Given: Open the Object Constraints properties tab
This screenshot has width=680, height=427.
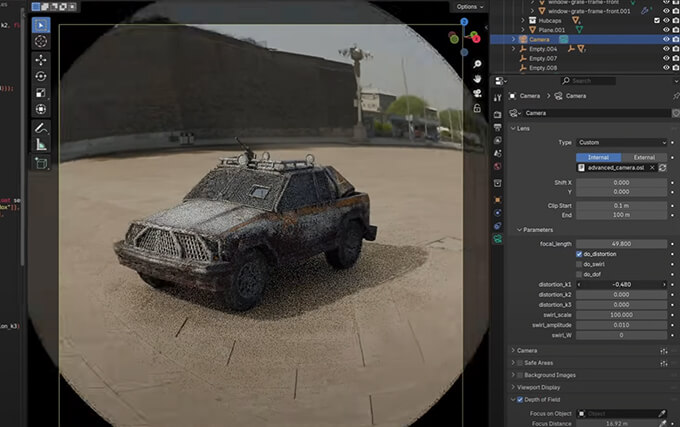Looking at the screenshot, I should tap(497, 226).
